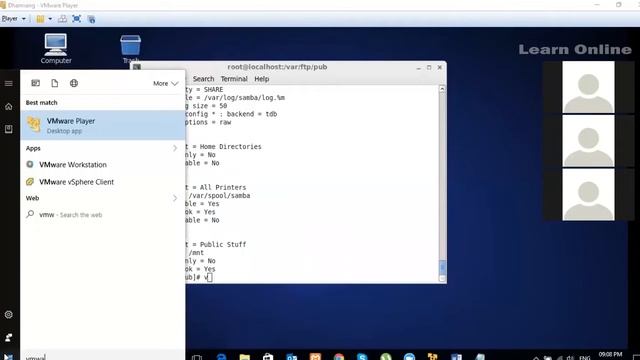
Task: Open the Terminal menu in terminal window
Action: pos(234,79)
